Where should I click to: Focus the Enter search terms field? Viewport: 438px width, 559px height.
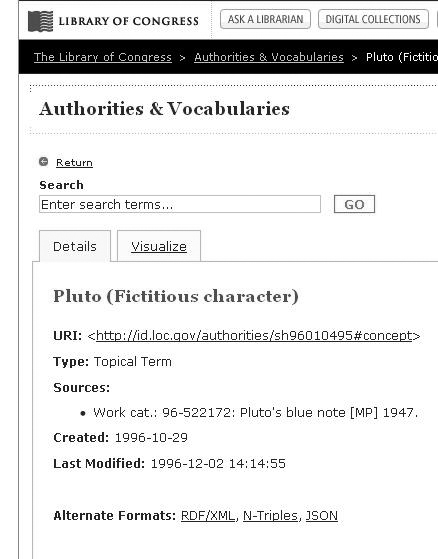180,204
